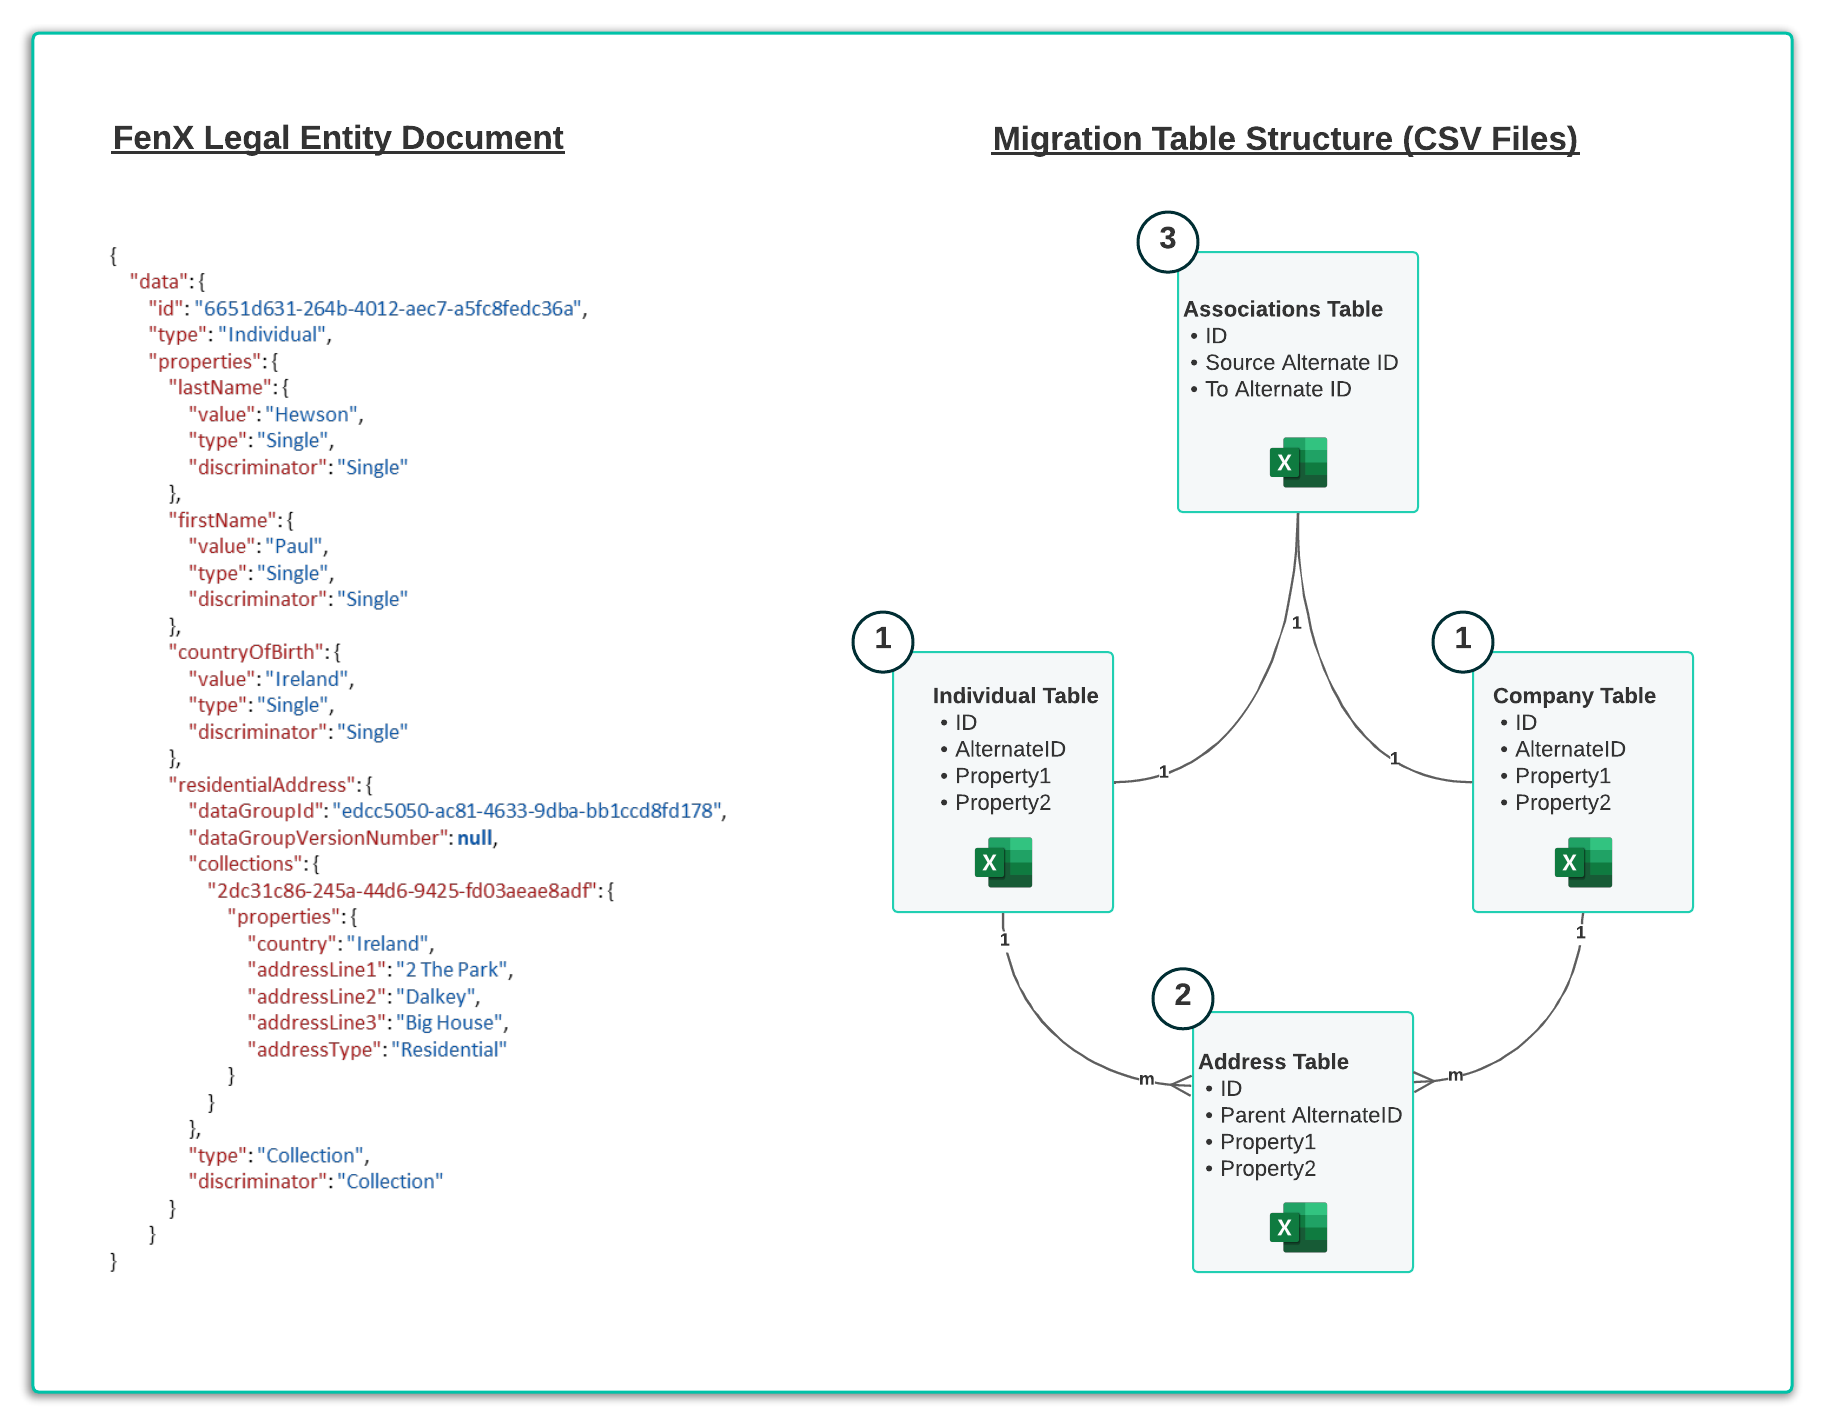Click the null dataGroupVersionNumber value

[475, 838]
